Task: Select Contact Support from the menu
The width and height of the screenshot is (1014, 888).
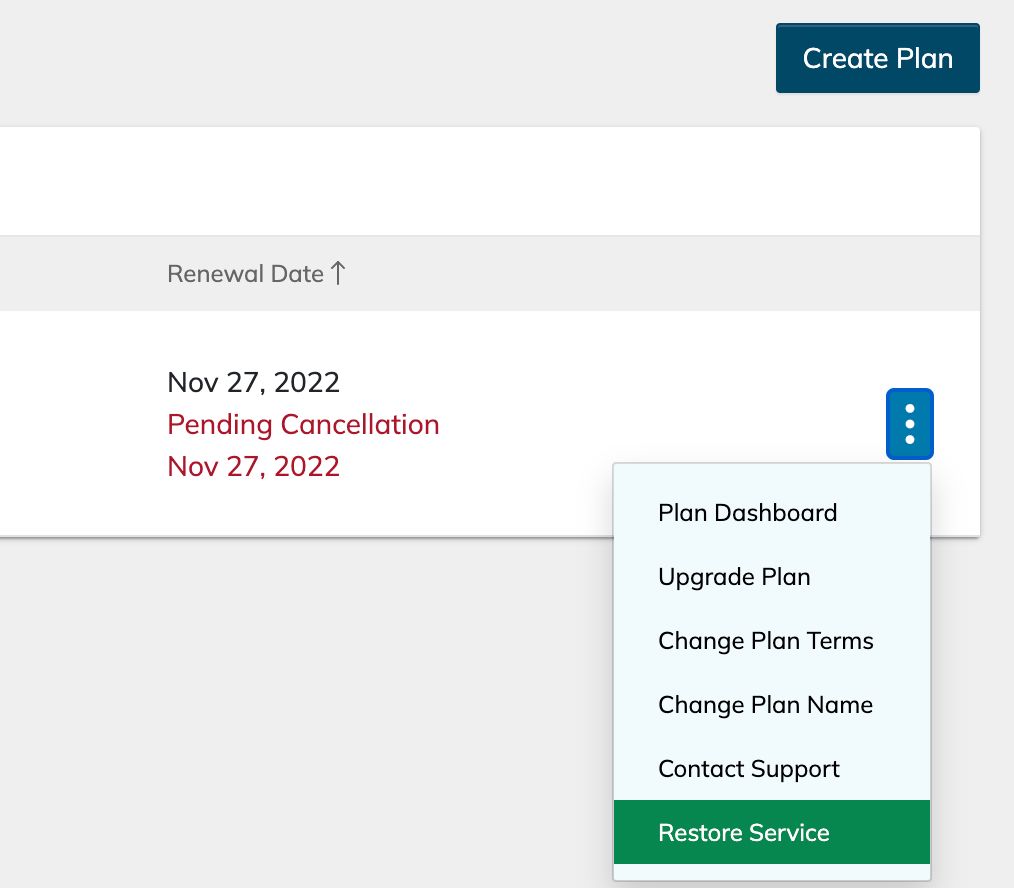Action: 748,769
